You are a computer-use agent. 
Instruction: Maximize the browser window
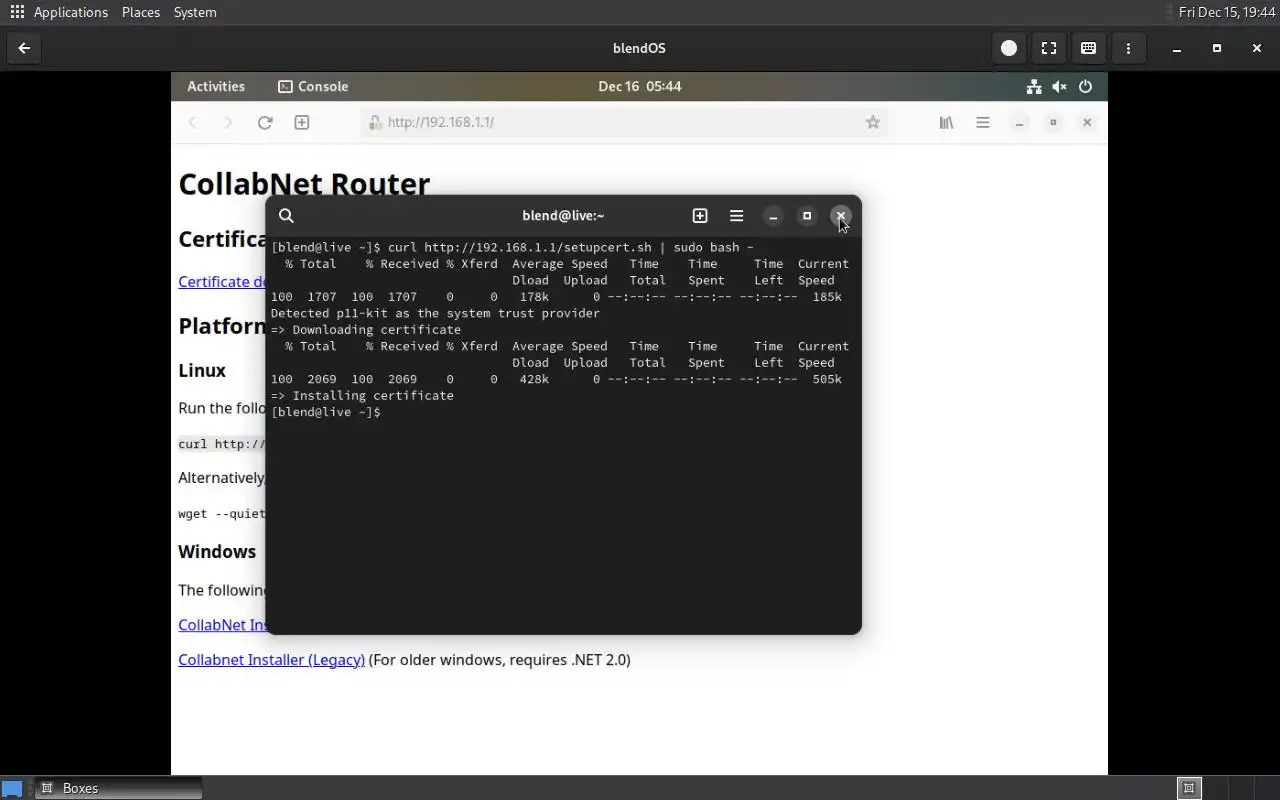pos(1053,122)
